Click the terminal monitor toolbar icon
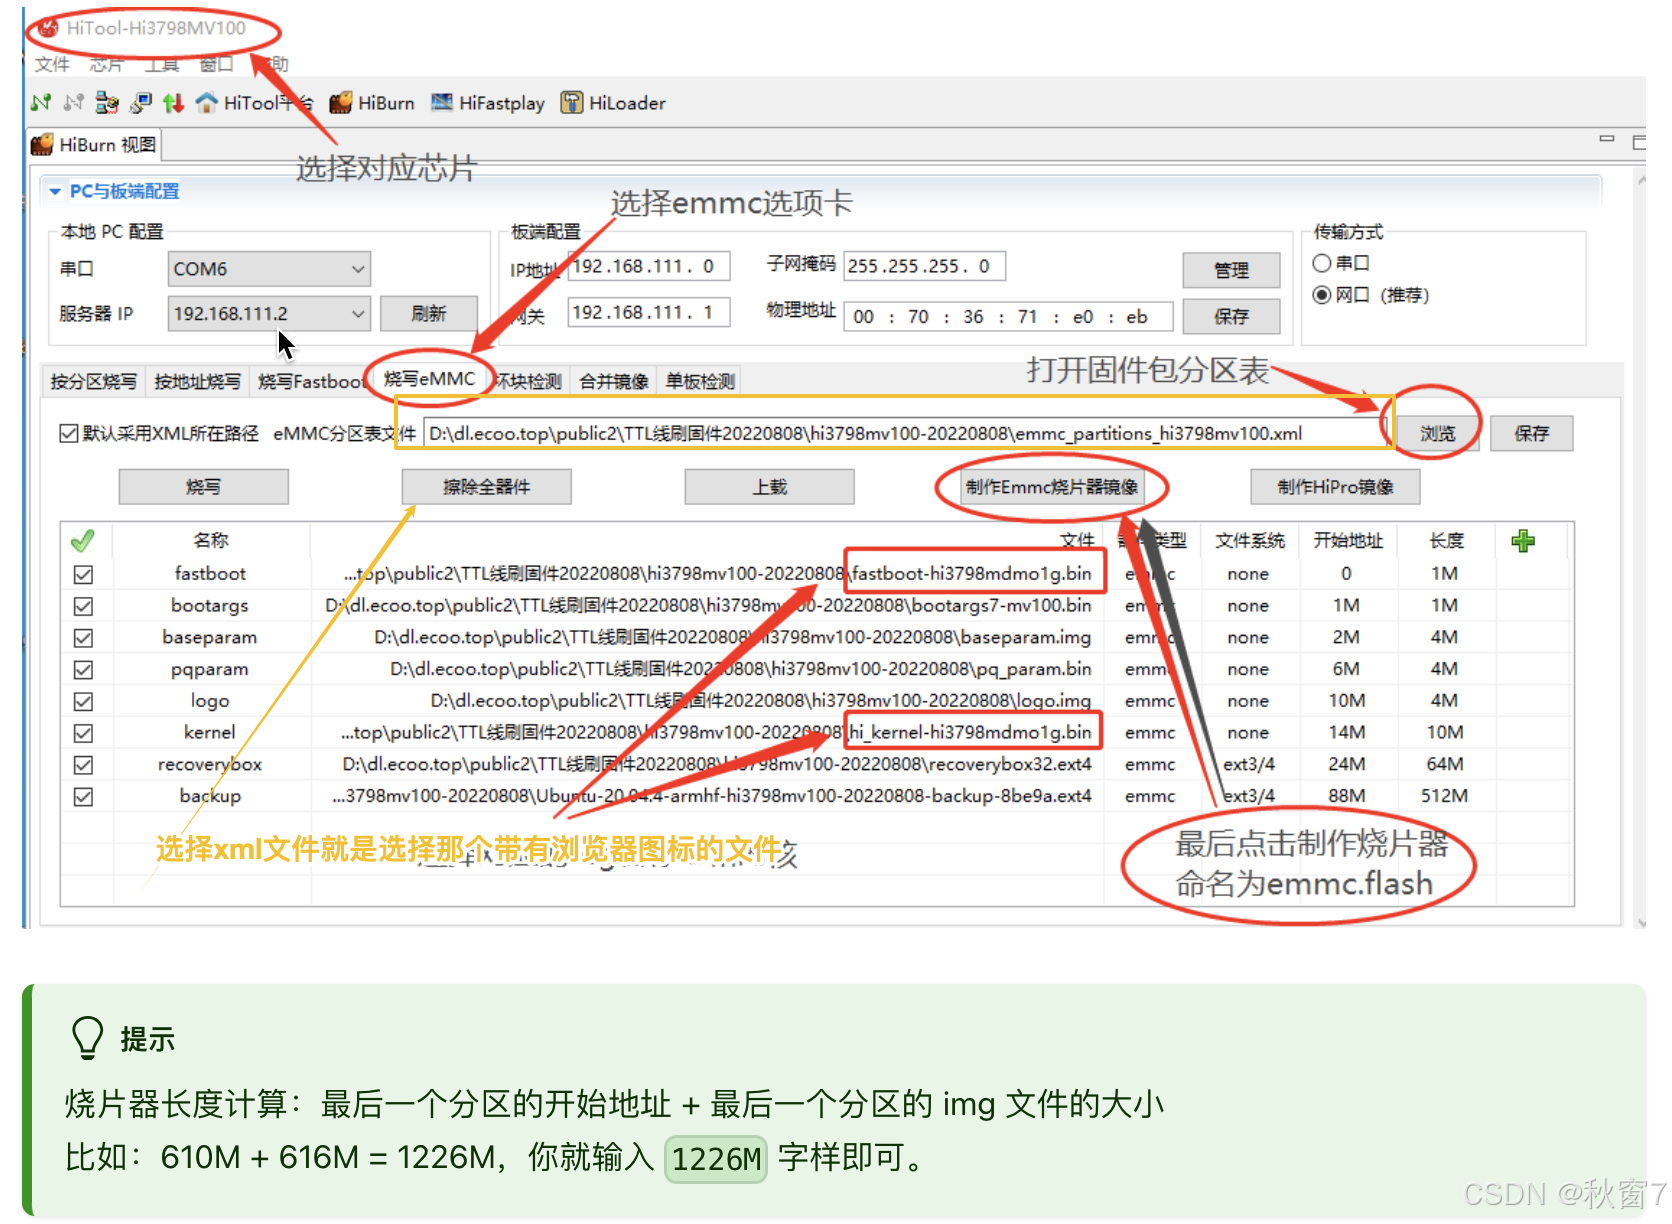Screen dimensions: 1672x1224 point(141,102)
